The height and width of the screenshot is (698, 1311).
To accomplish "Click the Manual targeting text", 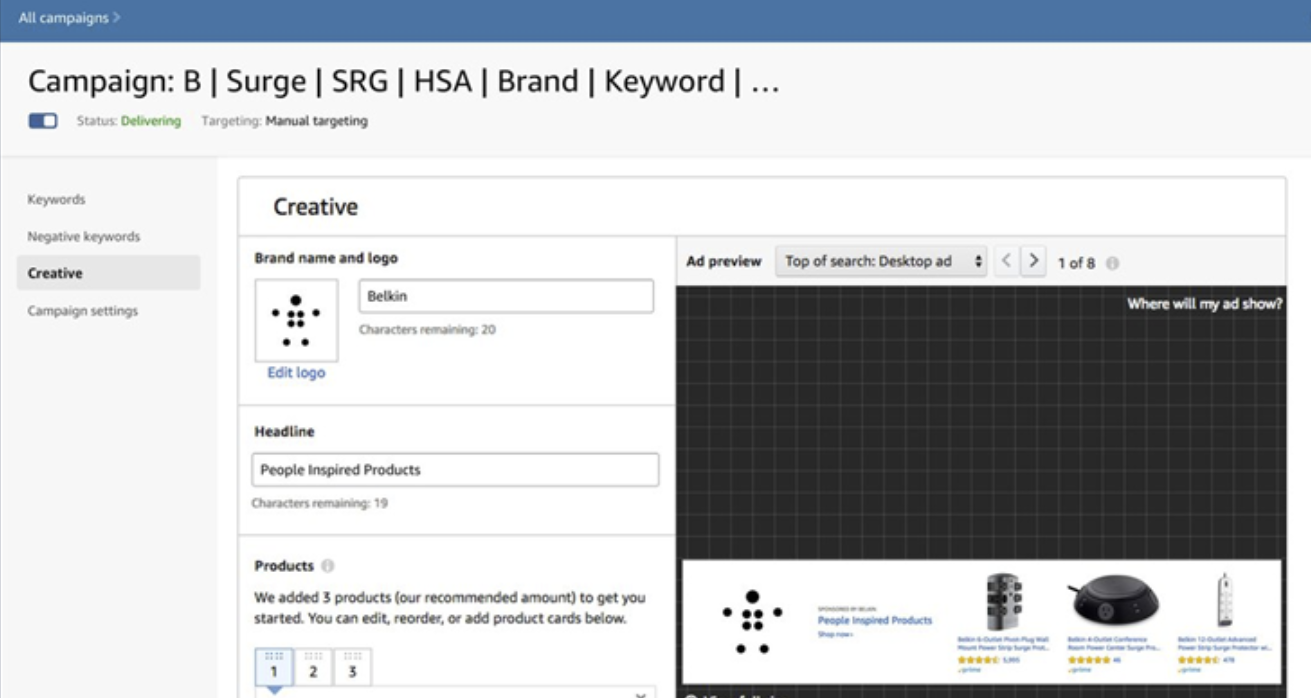I will [x=316, y=121].
